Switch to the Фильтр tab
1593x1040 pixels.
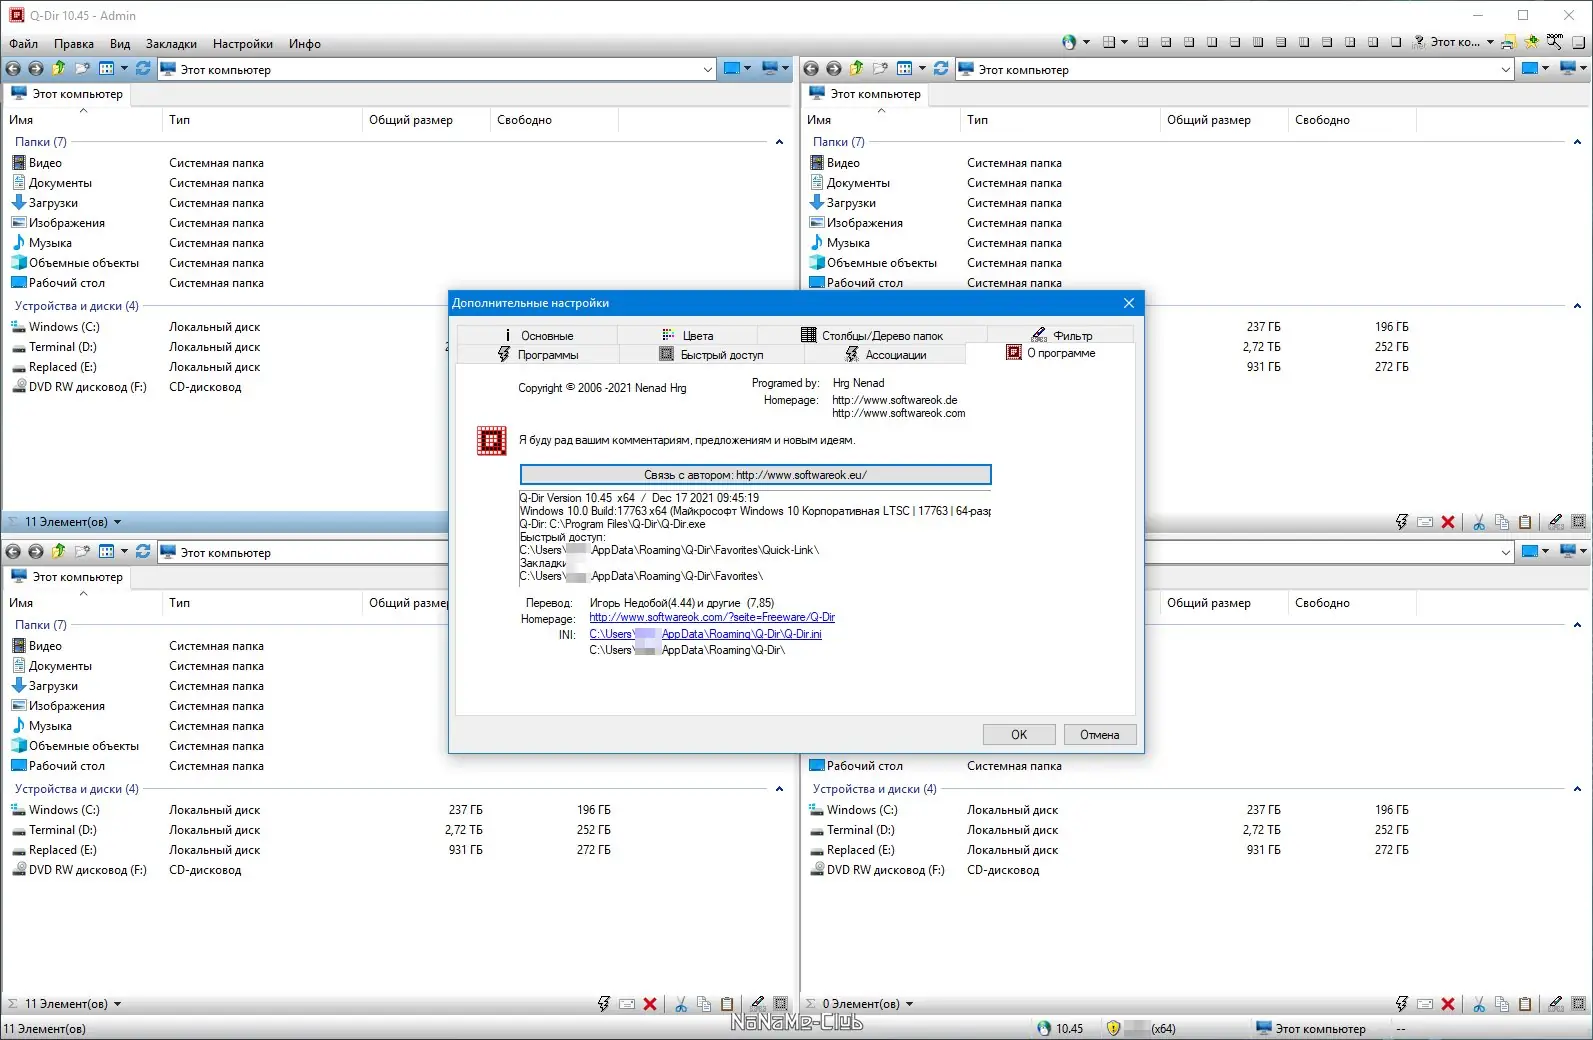1061,335
